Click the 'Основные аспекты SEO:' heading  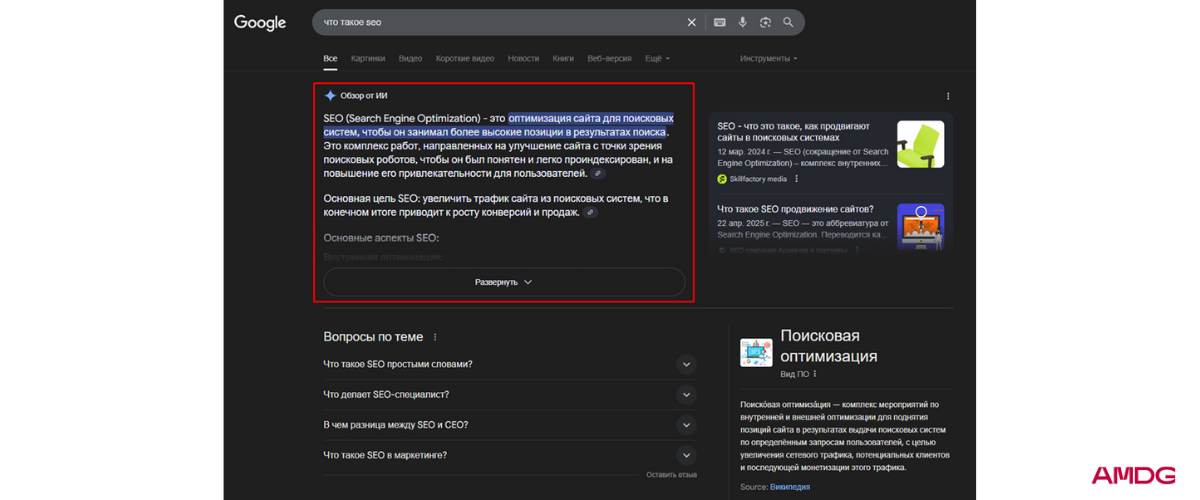(381, 238)
